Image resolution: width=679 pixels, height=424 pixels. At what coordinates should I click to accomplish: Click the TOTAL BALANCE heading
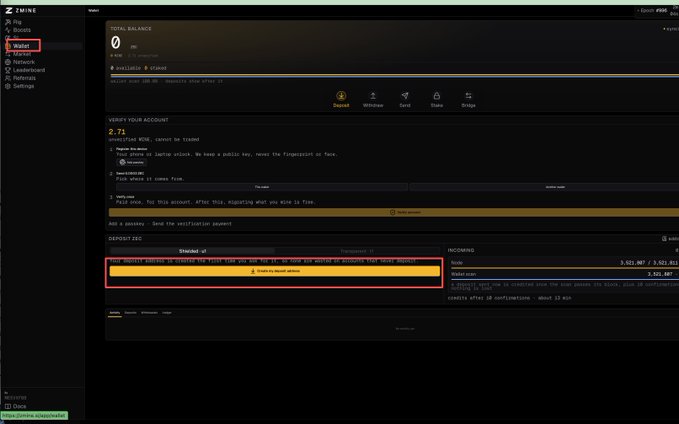pos(131,29)
